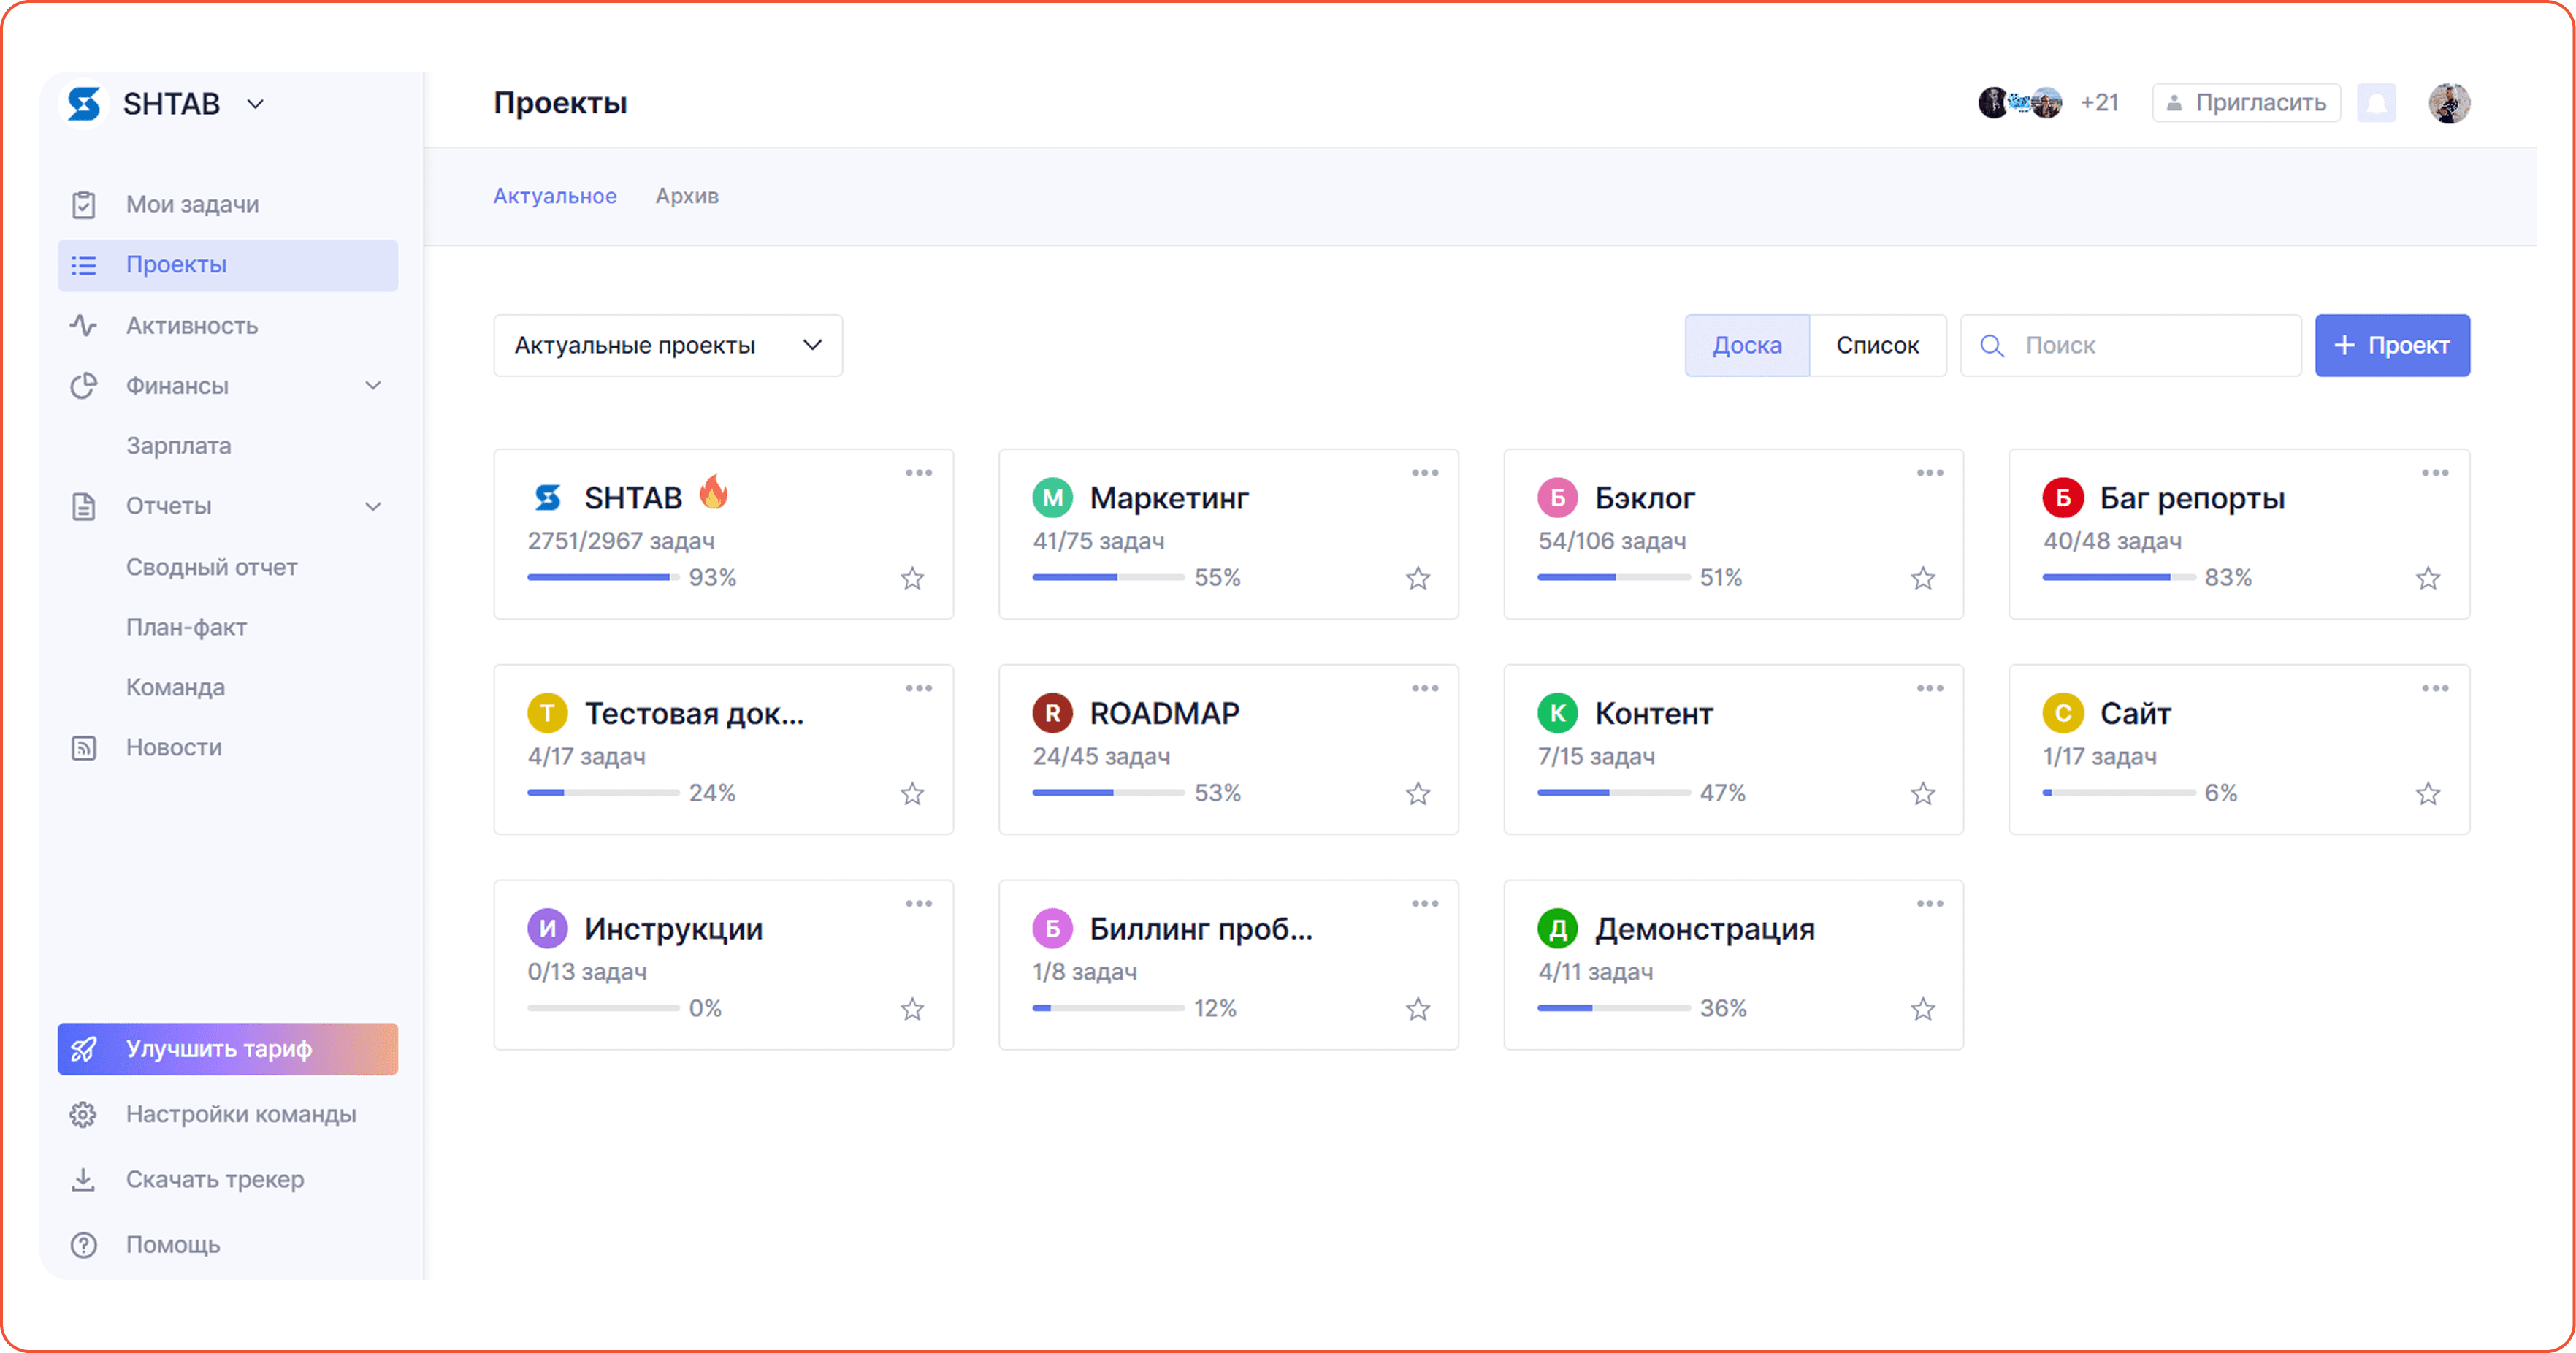Switch to Список view
Screen dimensions: 2576x1353
pos(1877,346)
